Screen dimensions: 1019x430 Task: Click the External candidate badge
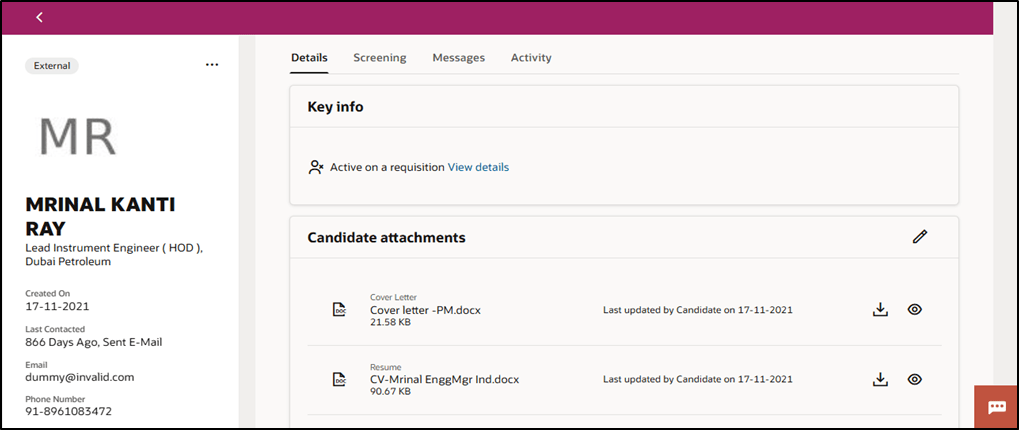click(52, 66)
